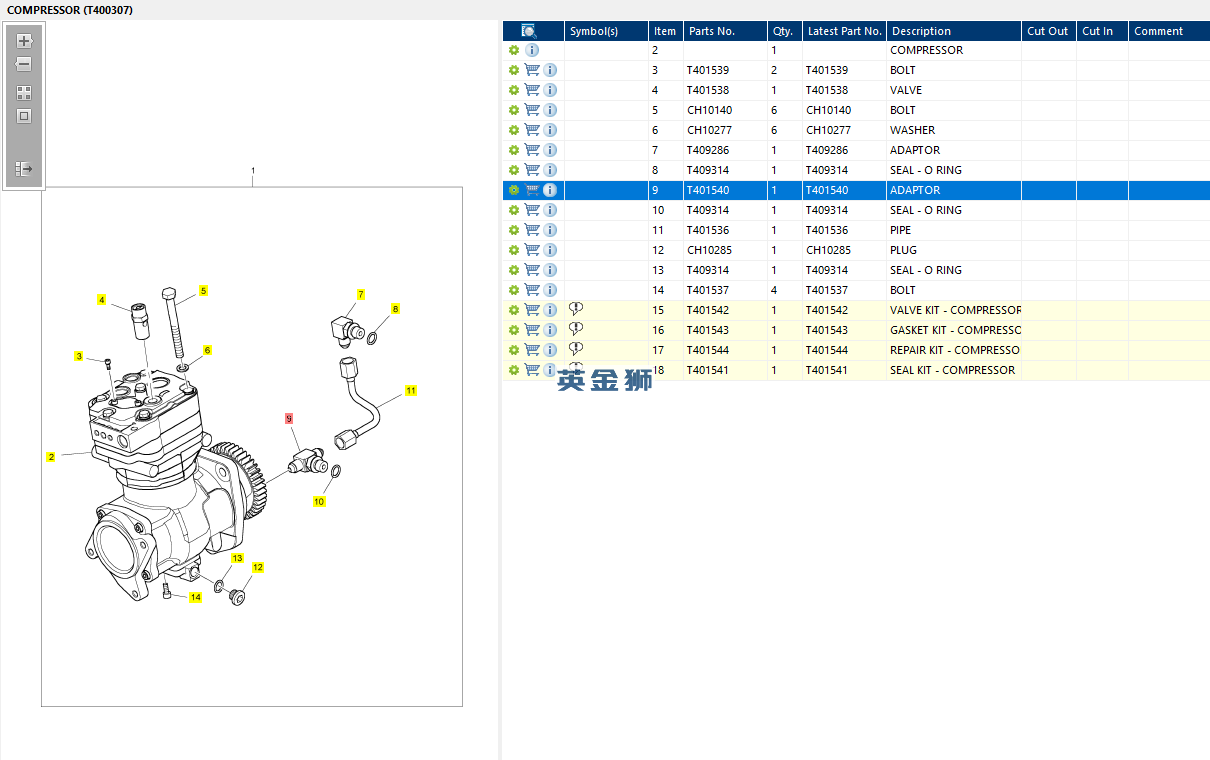The width and height of the screenshot is (1210, 760).
Task: Select callout 12 on the diagram
Action: pos(258,567)
